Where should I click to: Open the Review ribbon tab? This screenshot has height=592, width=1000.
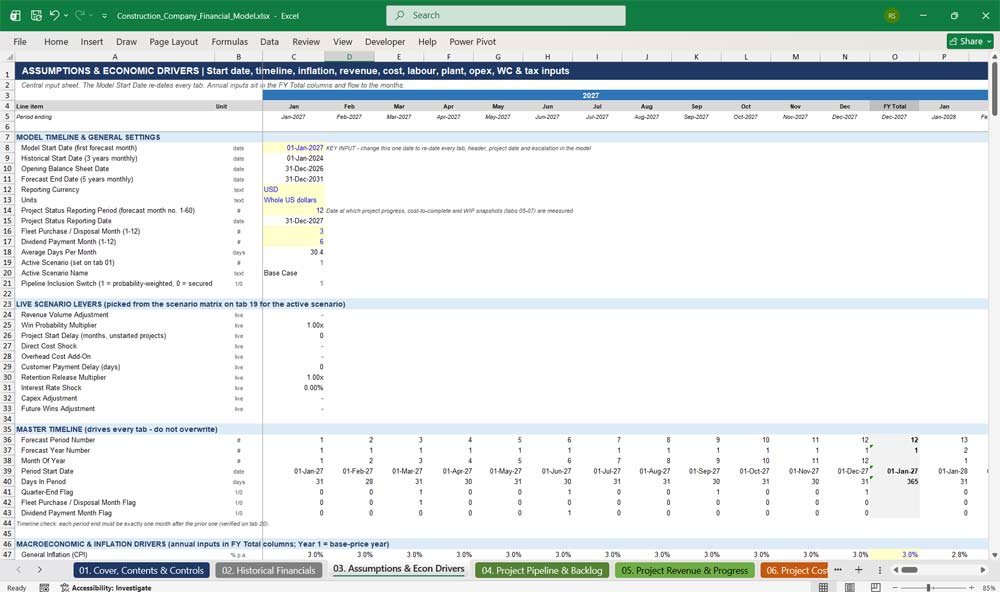[x=306, y=41]
